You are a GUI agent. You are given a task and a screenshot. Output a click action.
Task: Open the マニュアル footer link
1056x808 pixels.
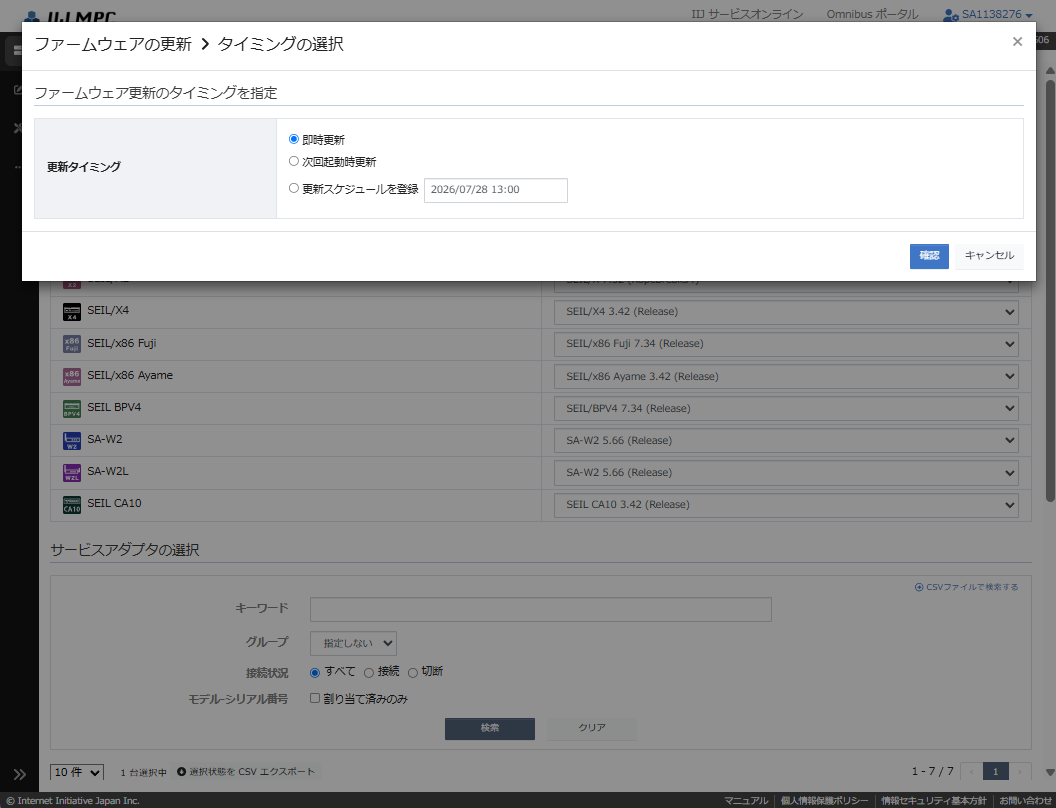pyautogui.click(x=746, y=801)
